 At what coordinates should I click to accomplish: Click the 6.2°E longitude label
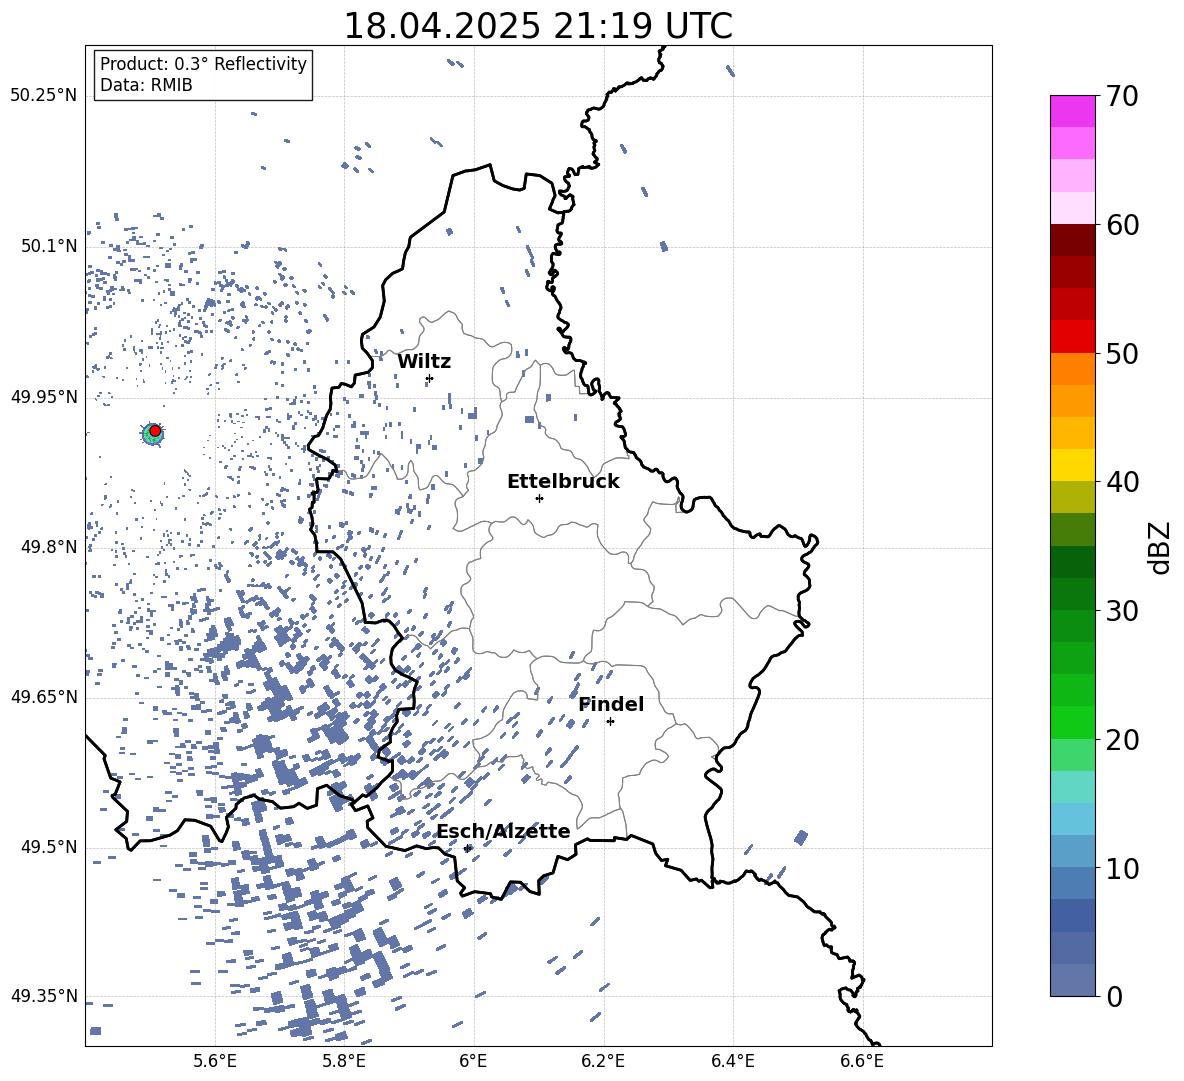coord(603,1062)
